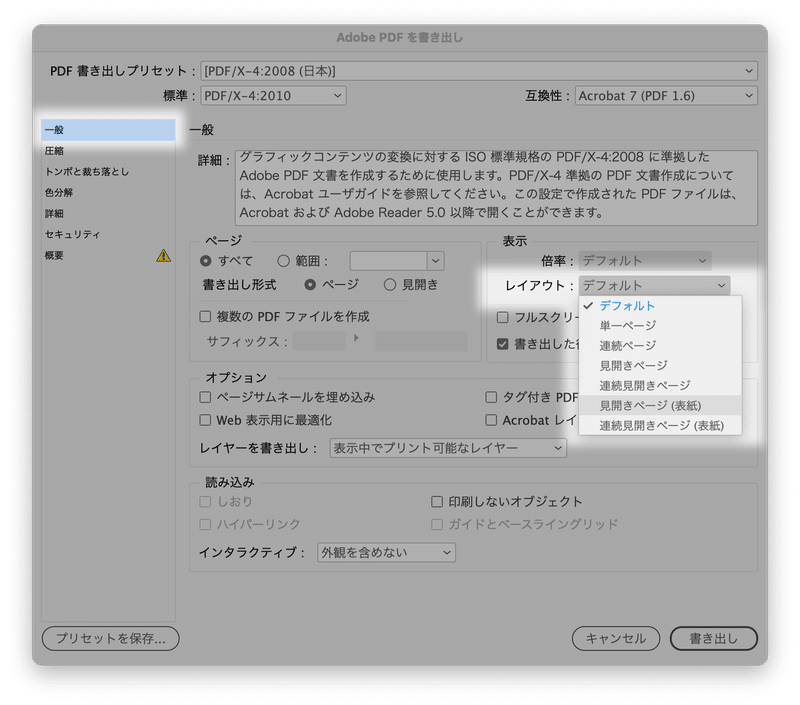Open the レイヤーを書き出し dropdown
Screen dimensions: 800x705
tap(448, 448)
